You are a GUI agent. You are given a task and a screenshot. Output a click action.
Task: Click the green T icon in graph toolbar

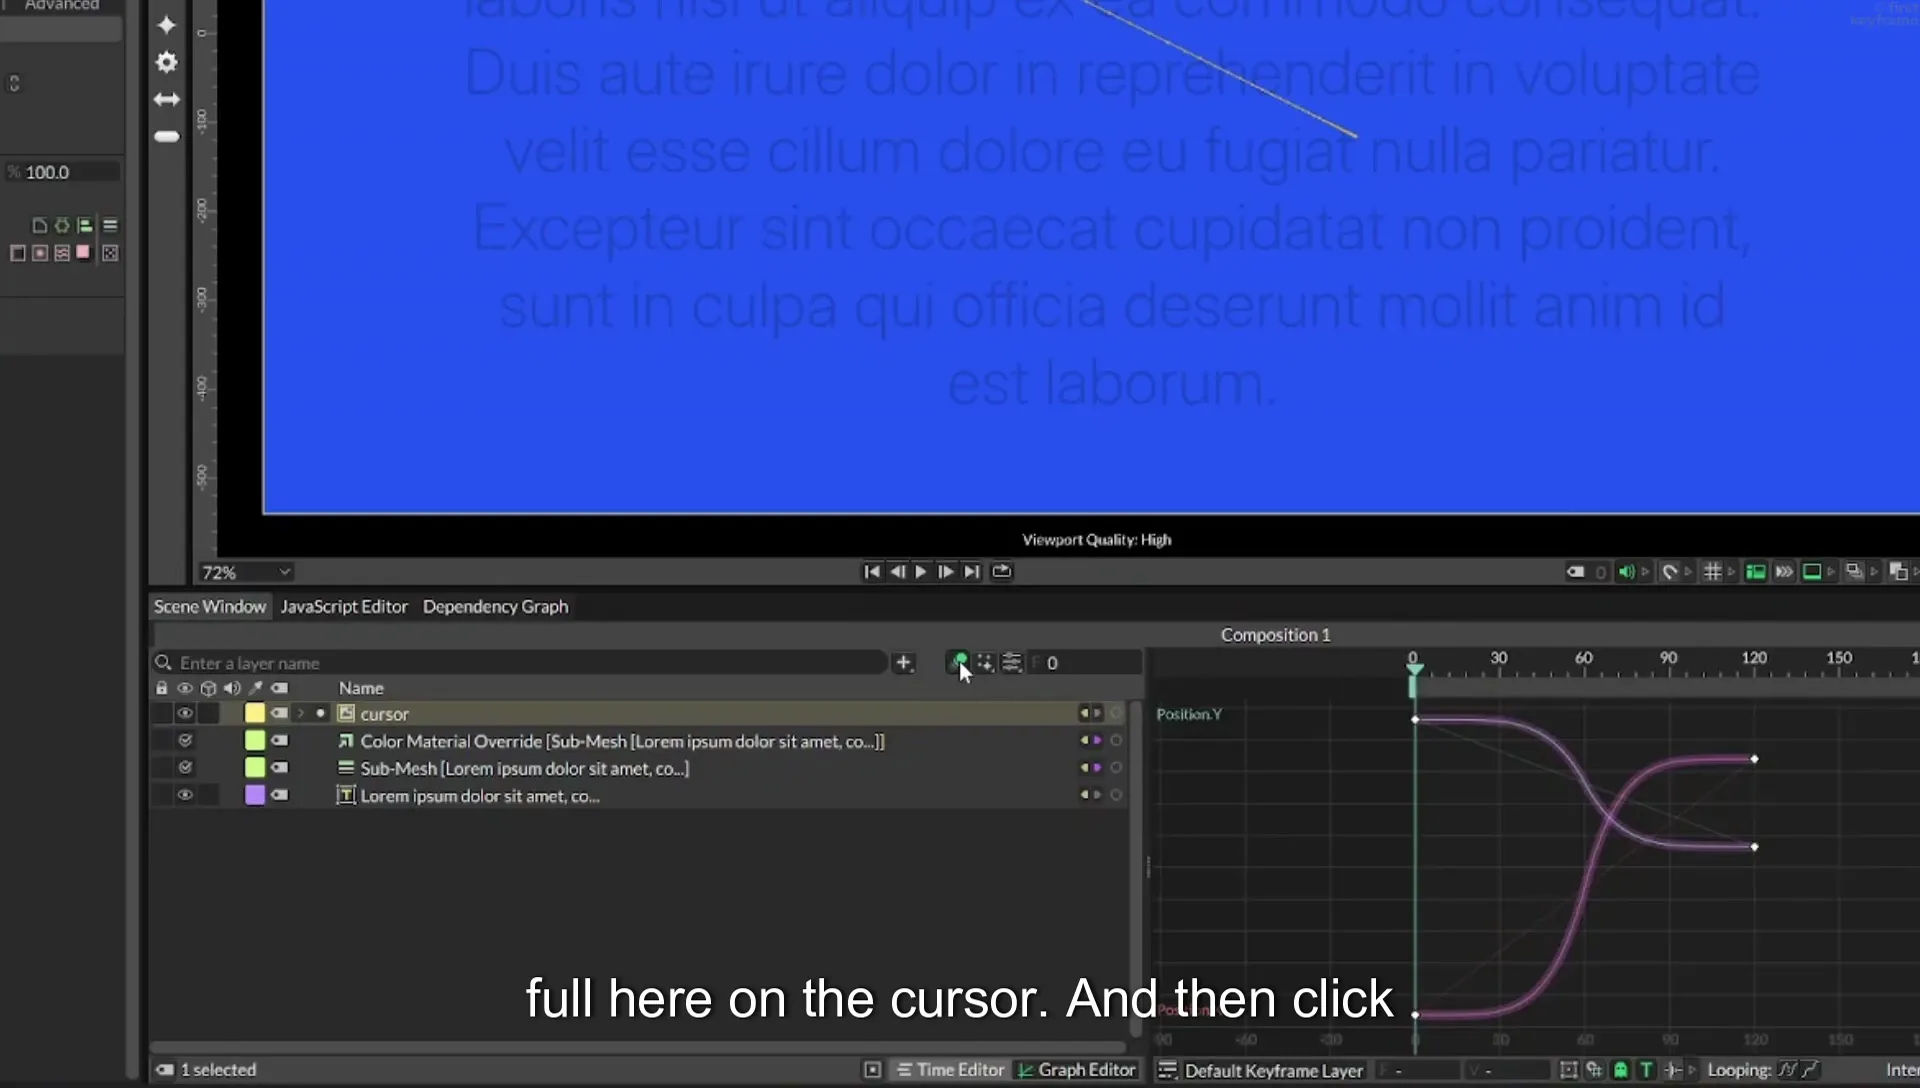tap(1646, 1070)
